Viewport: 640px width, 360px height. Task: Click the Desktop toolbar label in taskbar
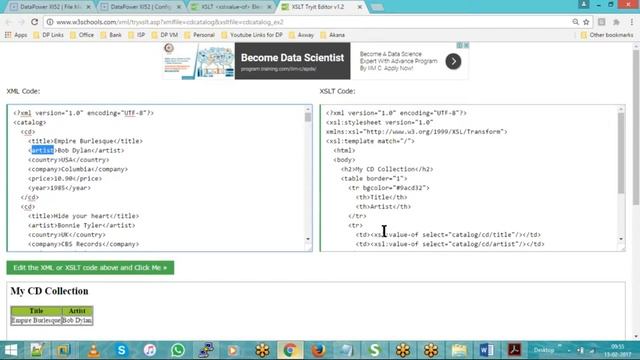click(544, 350)
